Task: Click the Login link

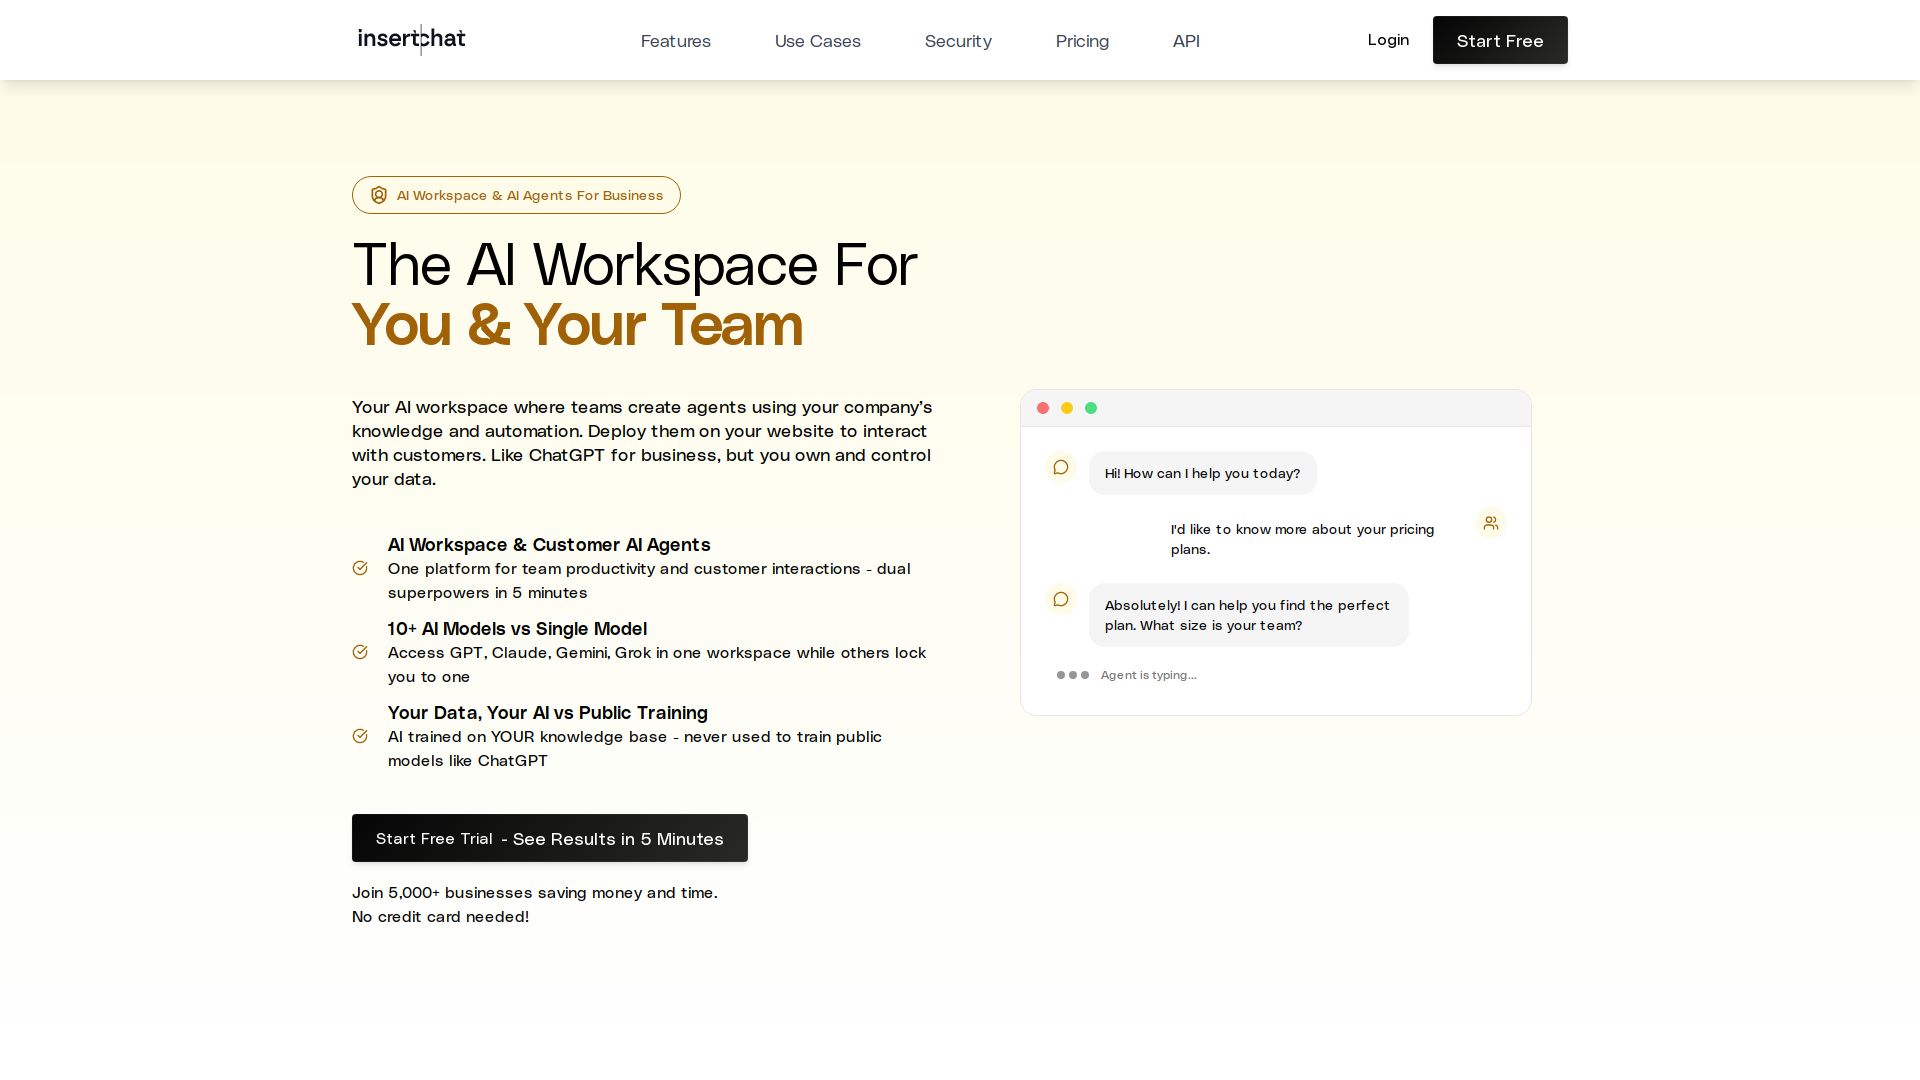Action: 1388,40
